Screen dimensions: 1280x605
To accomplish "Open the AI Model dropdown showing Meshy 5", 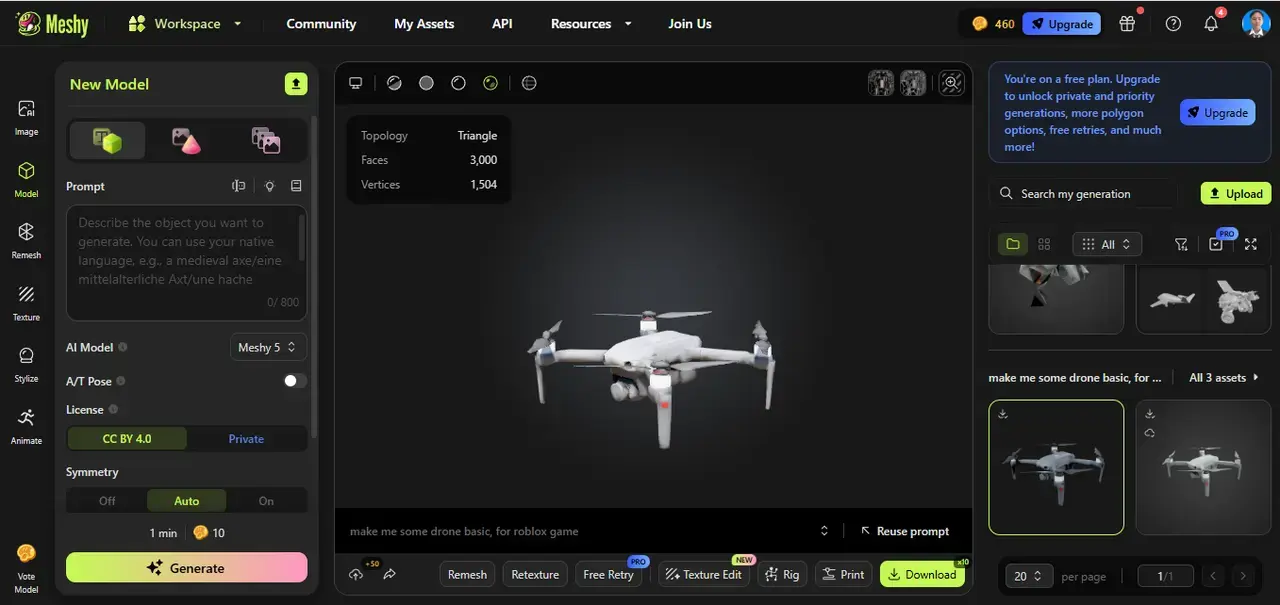I will coord(267,347).
